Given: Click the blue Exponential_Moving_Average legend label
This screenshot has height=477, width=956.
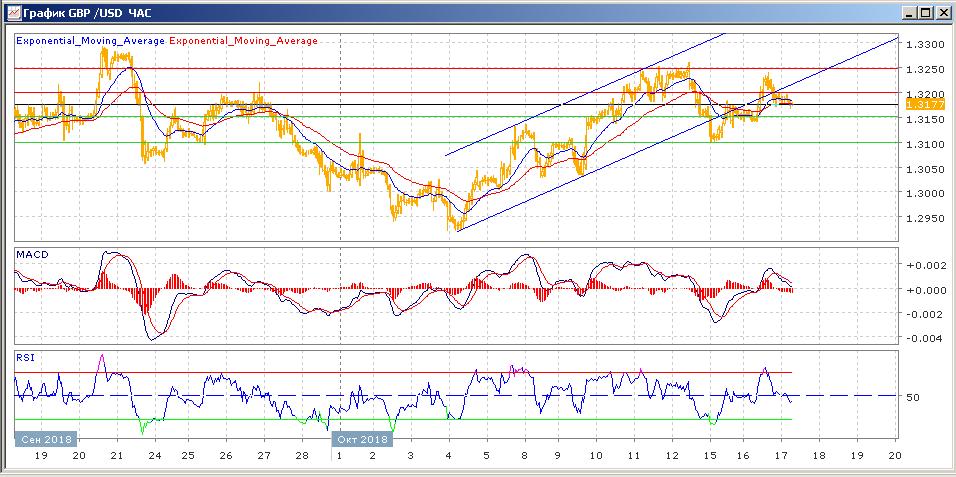Looking at the screenshot, I should click(x=90, y=41).
